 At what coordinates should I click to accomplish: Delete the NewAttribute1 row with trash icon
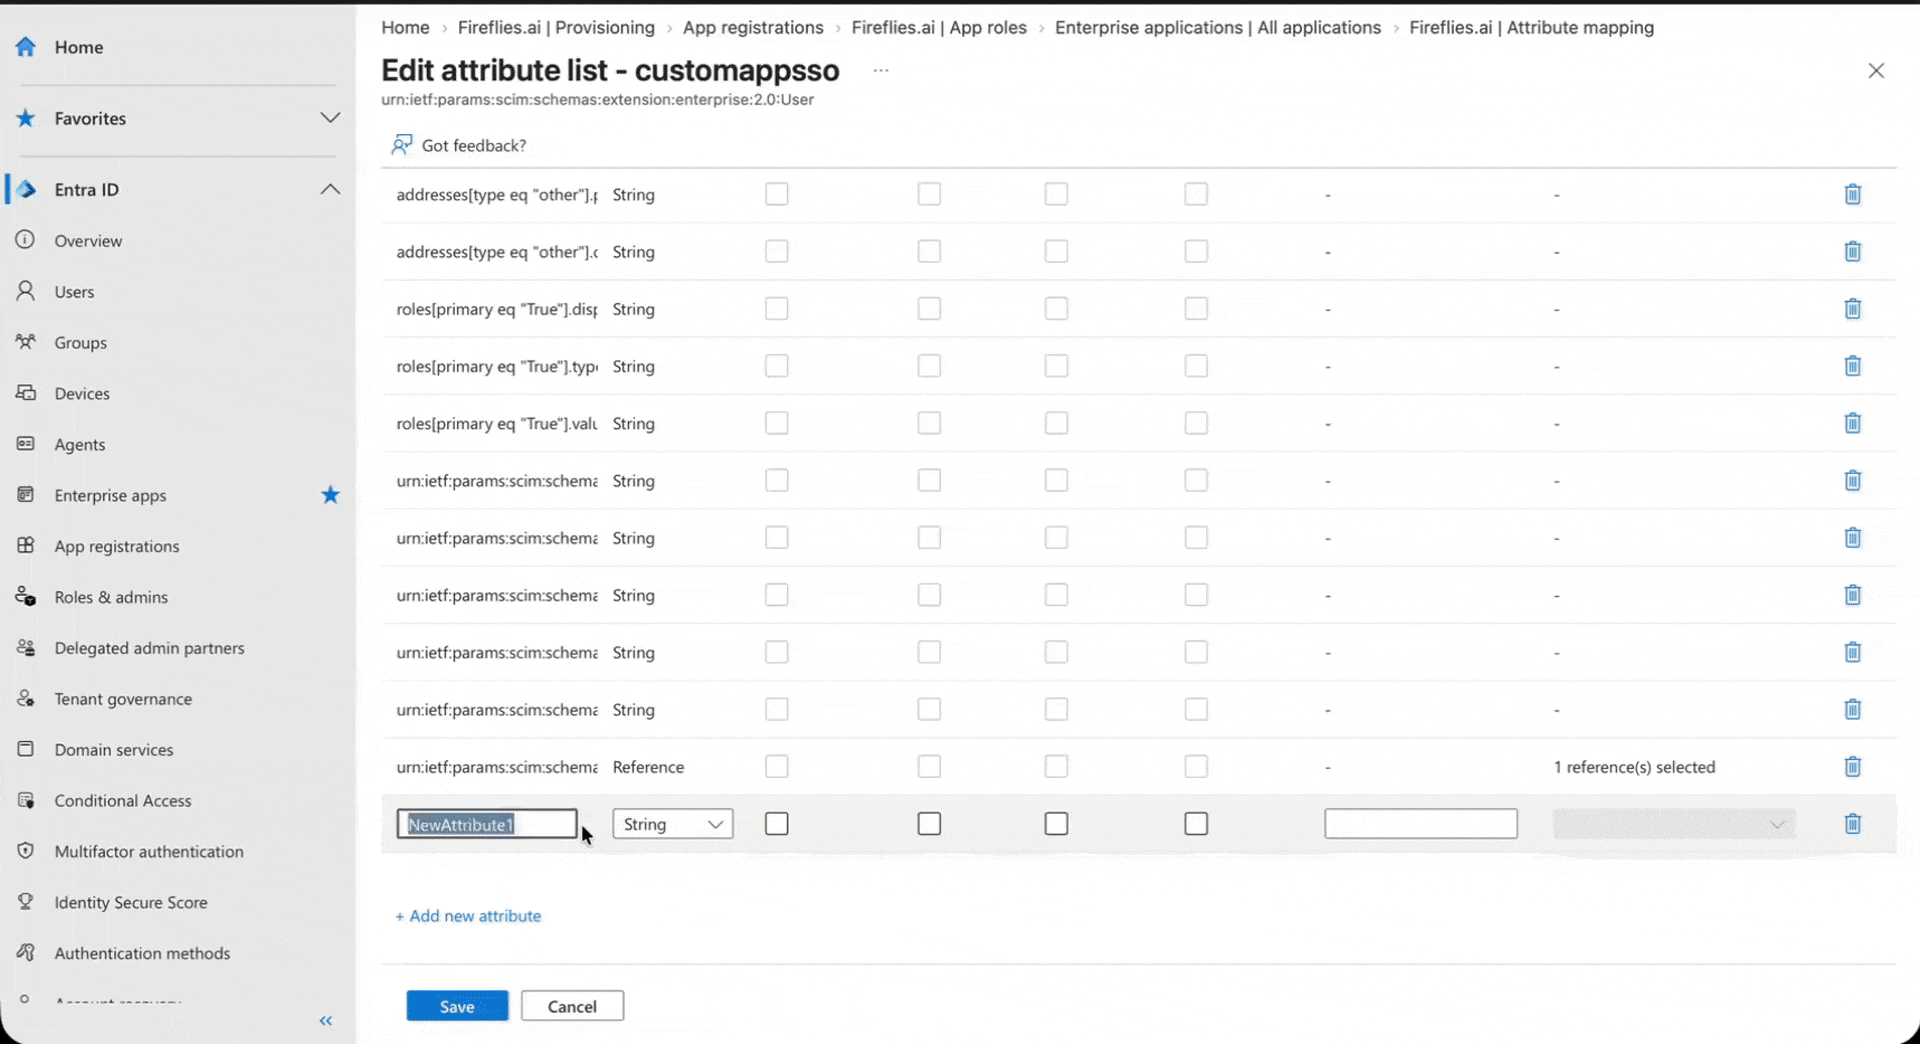1852,824
